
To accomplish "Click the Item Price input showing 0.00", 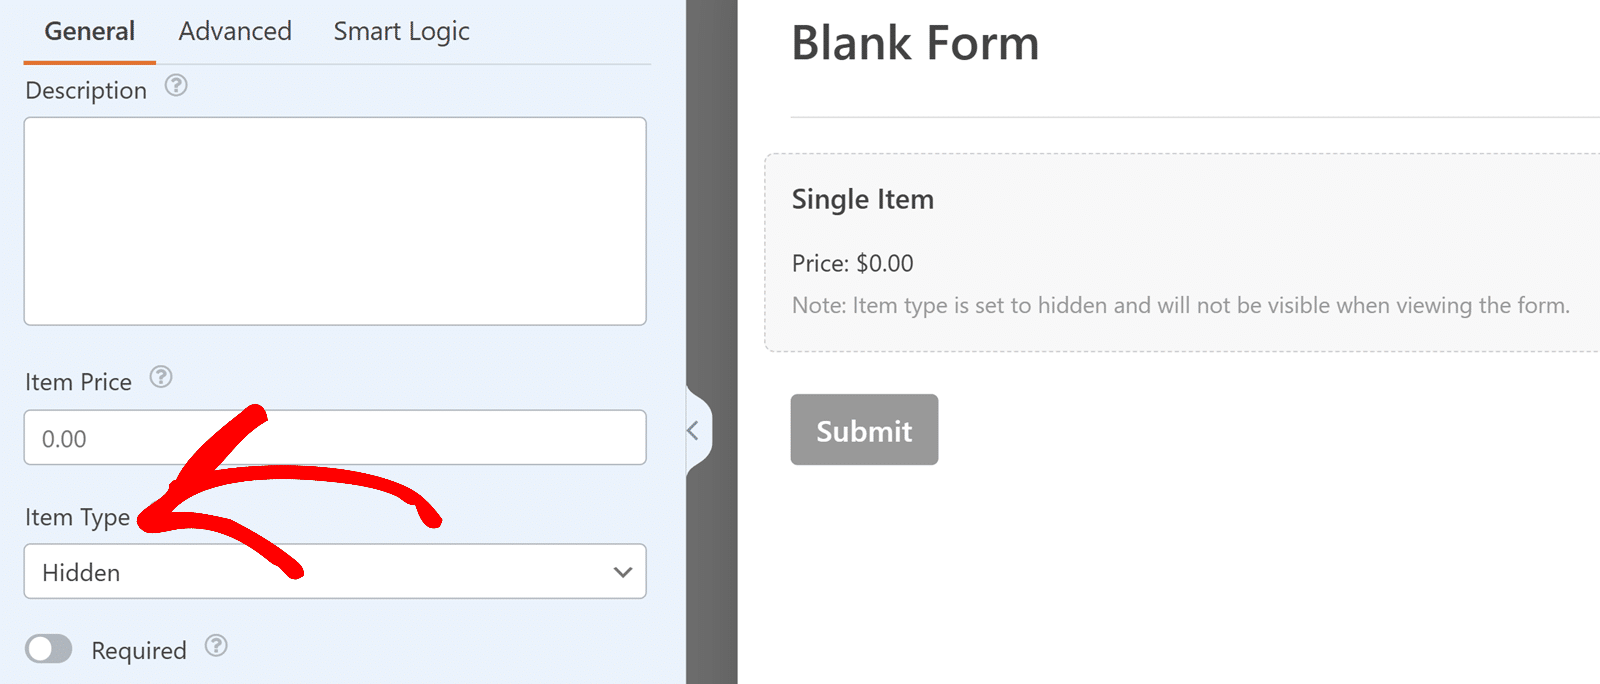I will pos(335,437).
